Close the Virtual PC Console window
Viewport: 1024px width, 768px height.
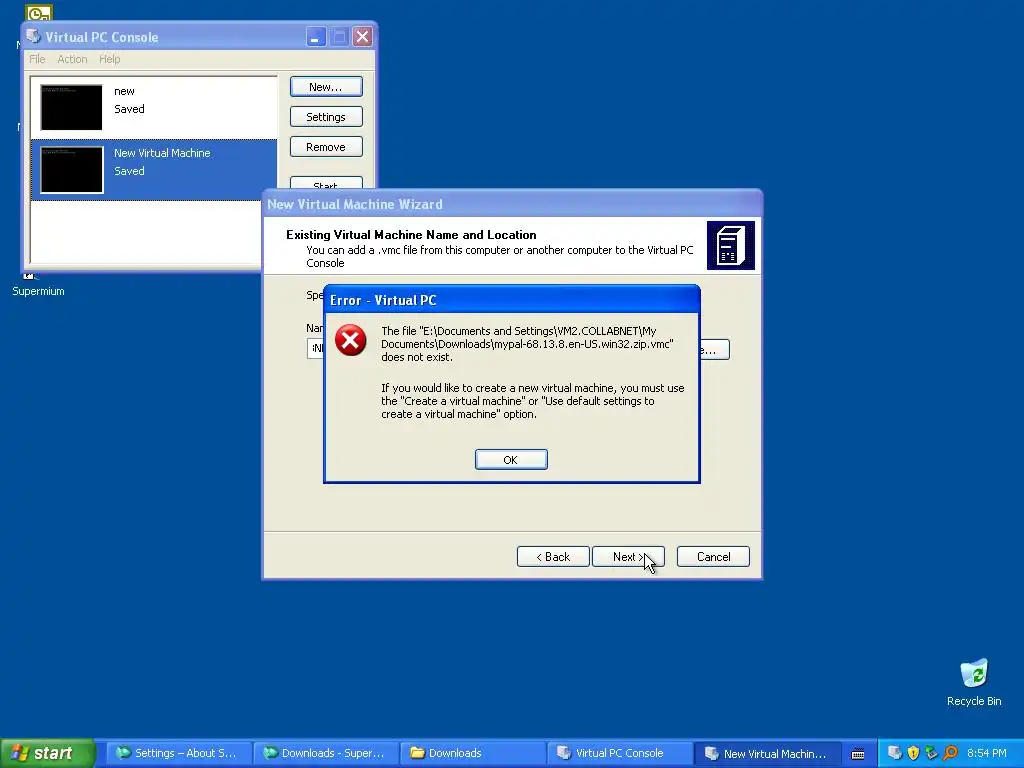[x=362, y=37]
